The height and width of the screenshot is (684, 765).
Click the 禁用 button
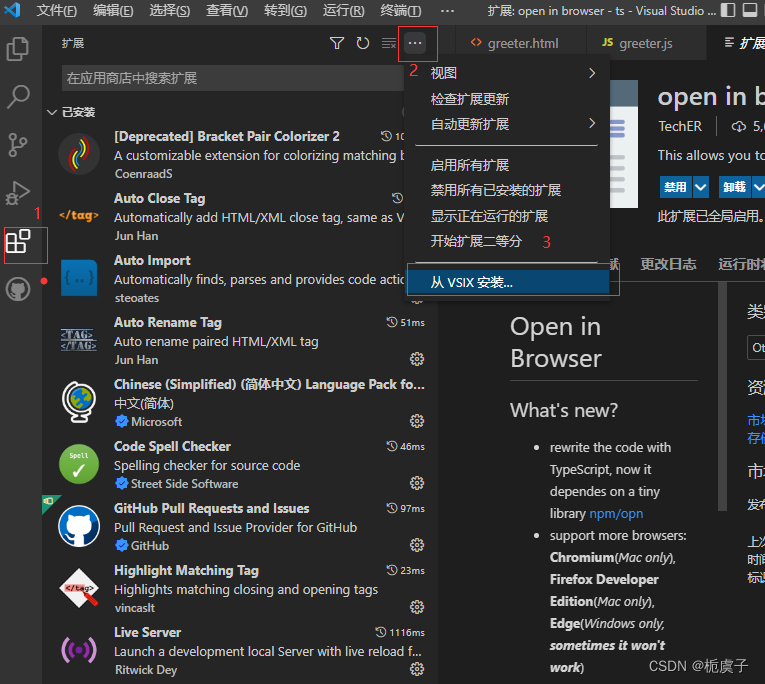pyautogui.click(x=675, y=187)
